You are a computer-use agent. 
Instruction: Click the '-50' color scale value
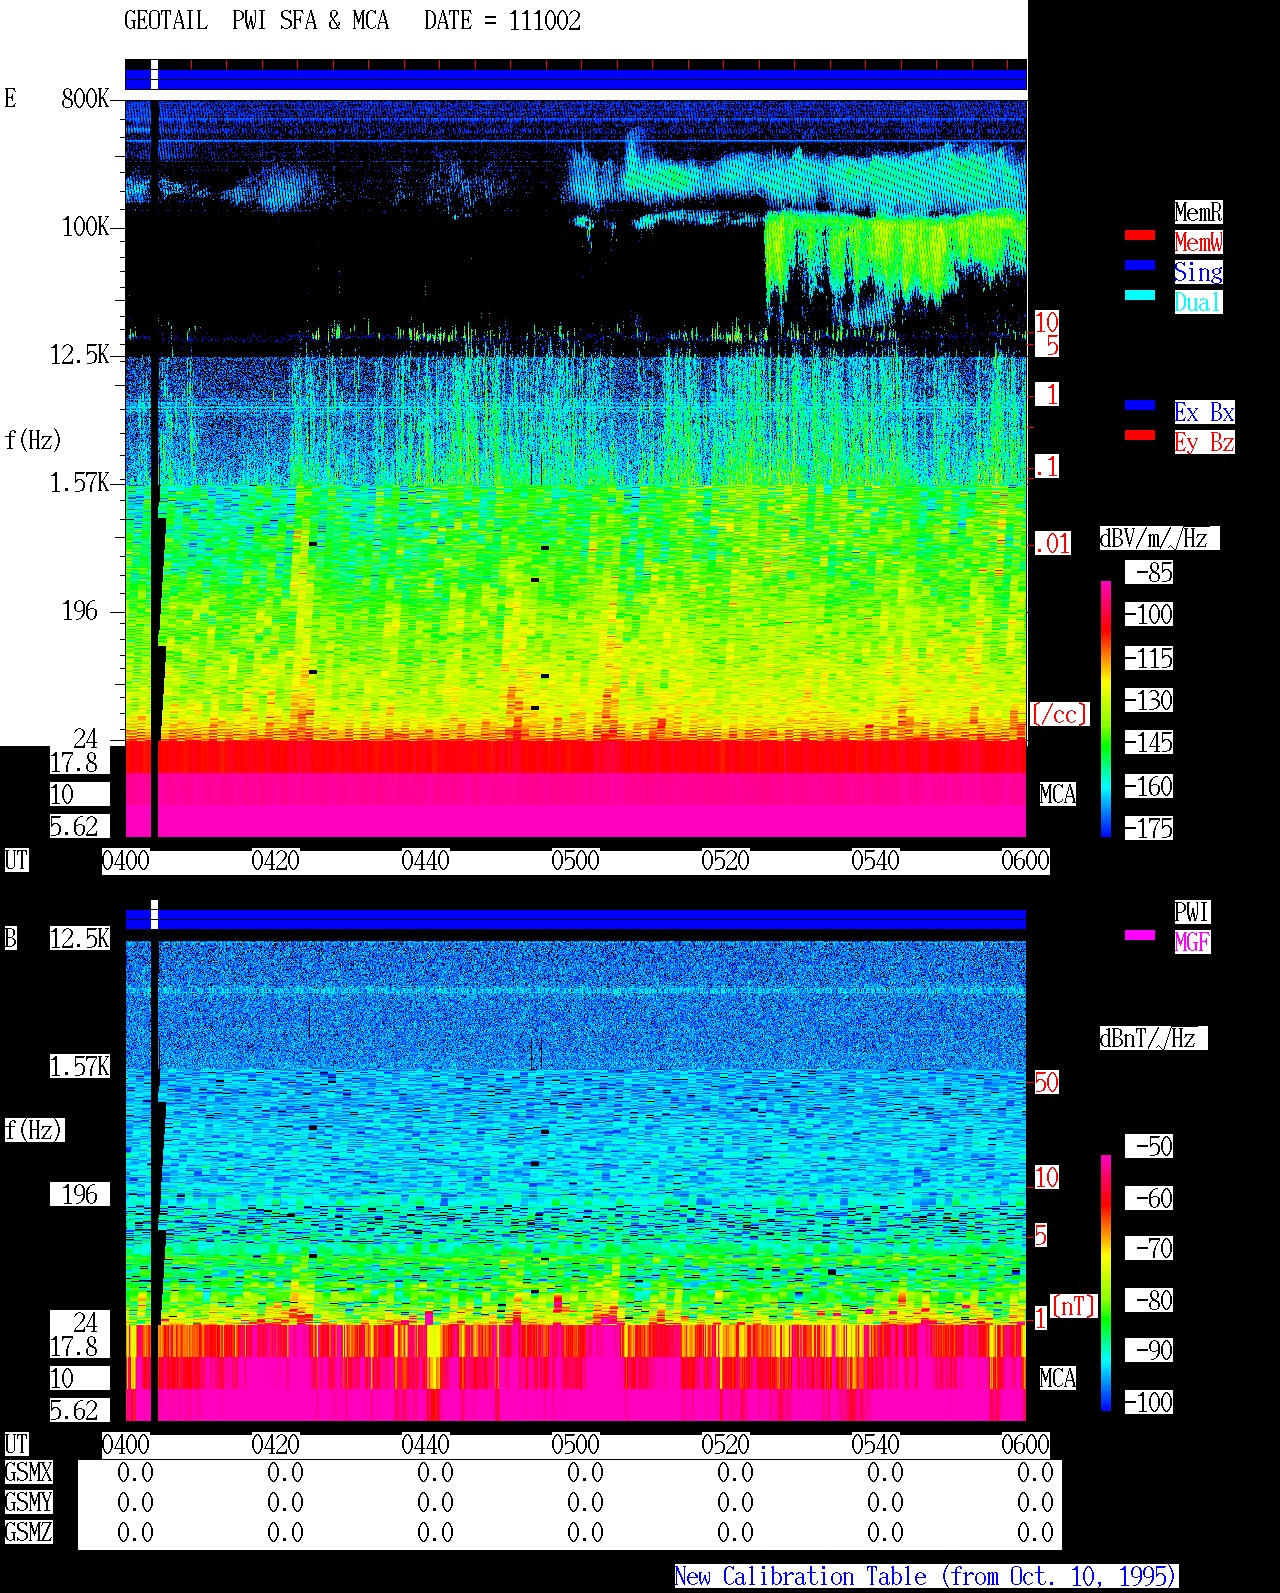[x=1150, y=1146]
